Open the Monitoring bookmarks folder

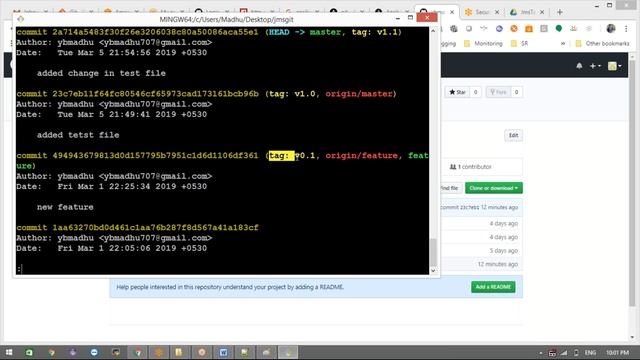point(483,43)
